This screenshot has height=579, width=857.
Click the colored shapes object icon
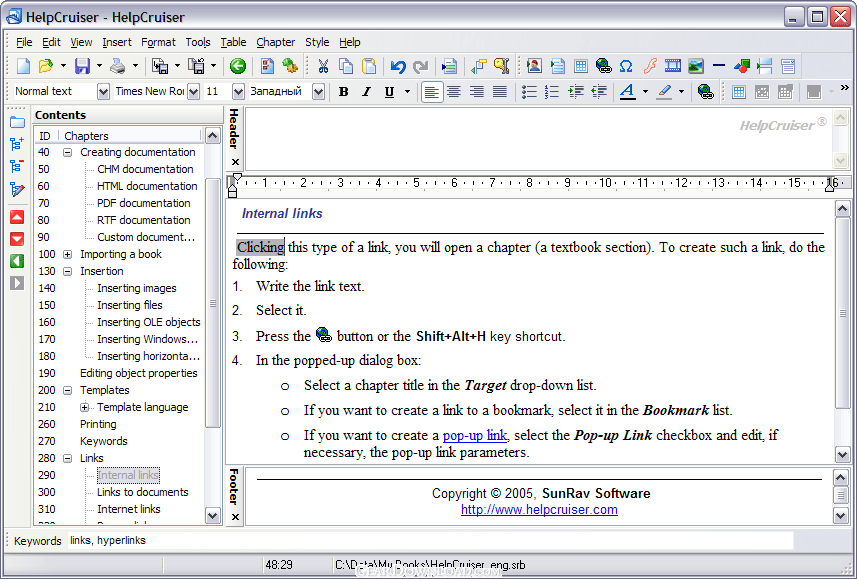click(x=742, y=66)
